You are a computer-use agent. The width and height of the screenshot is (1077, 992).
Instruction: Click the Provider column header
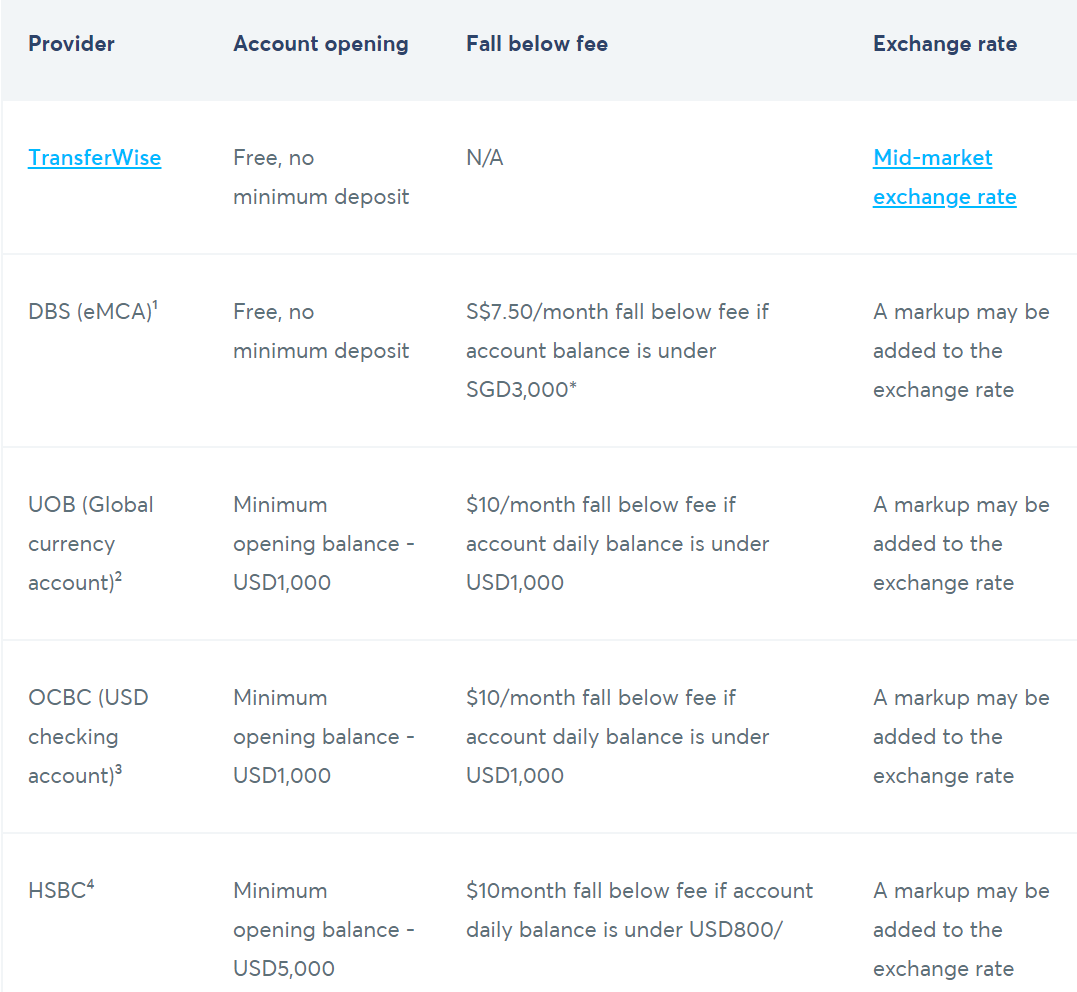click(x=71, y=44)
